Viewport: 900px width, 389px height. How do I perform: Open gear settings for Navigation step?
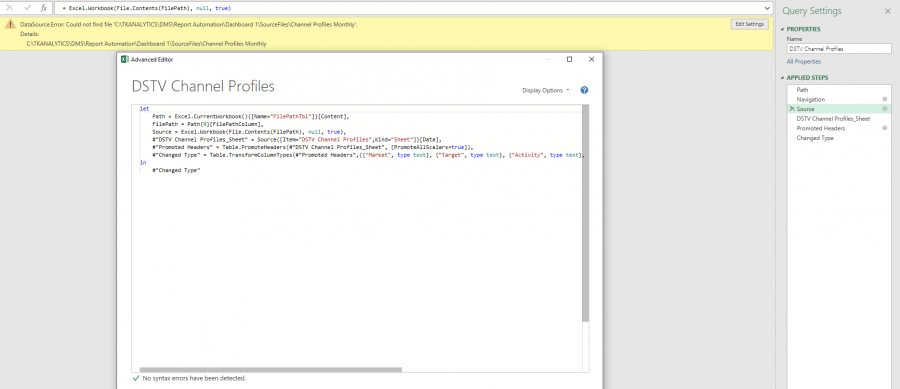point(885,99)
